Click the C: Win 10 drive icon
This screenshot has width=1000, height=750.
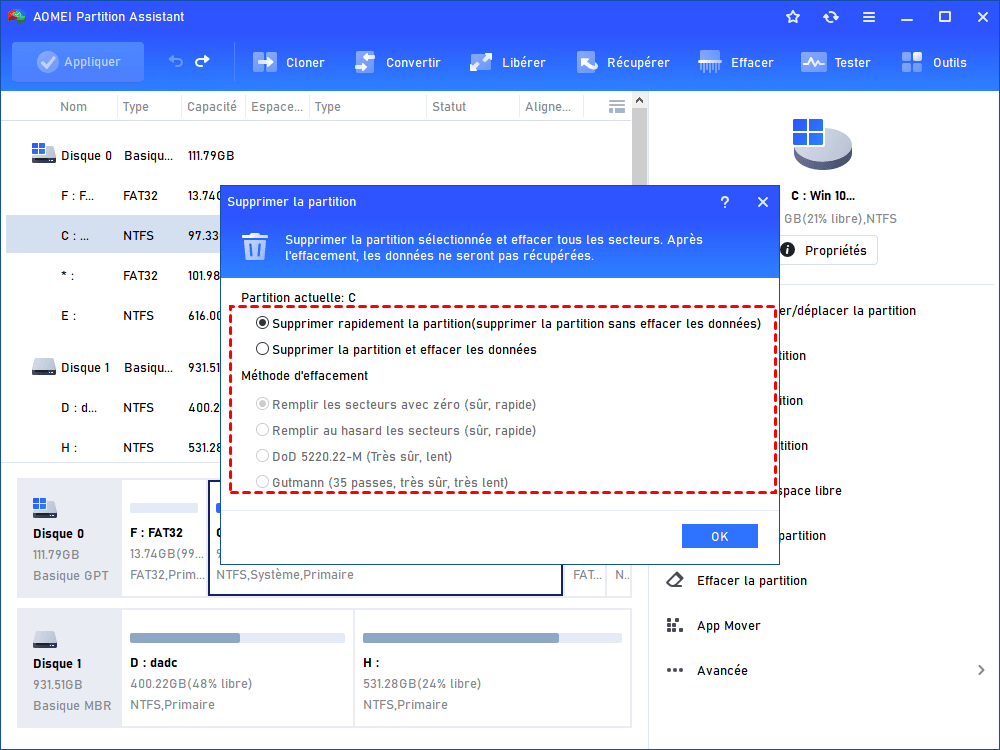pos(821,144)
